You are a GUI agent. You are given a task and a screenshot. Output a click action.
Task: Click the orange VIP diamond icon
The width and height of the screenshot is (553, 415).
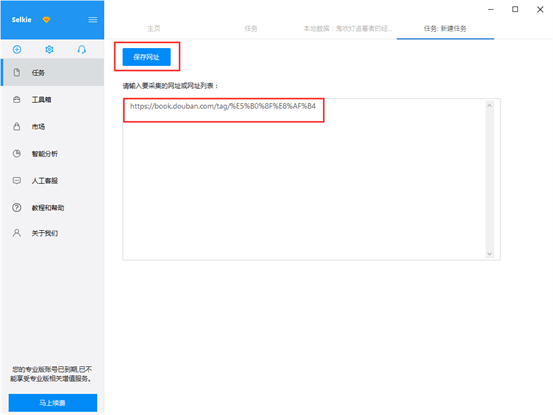pyautogui.click(x=46, y=20)
